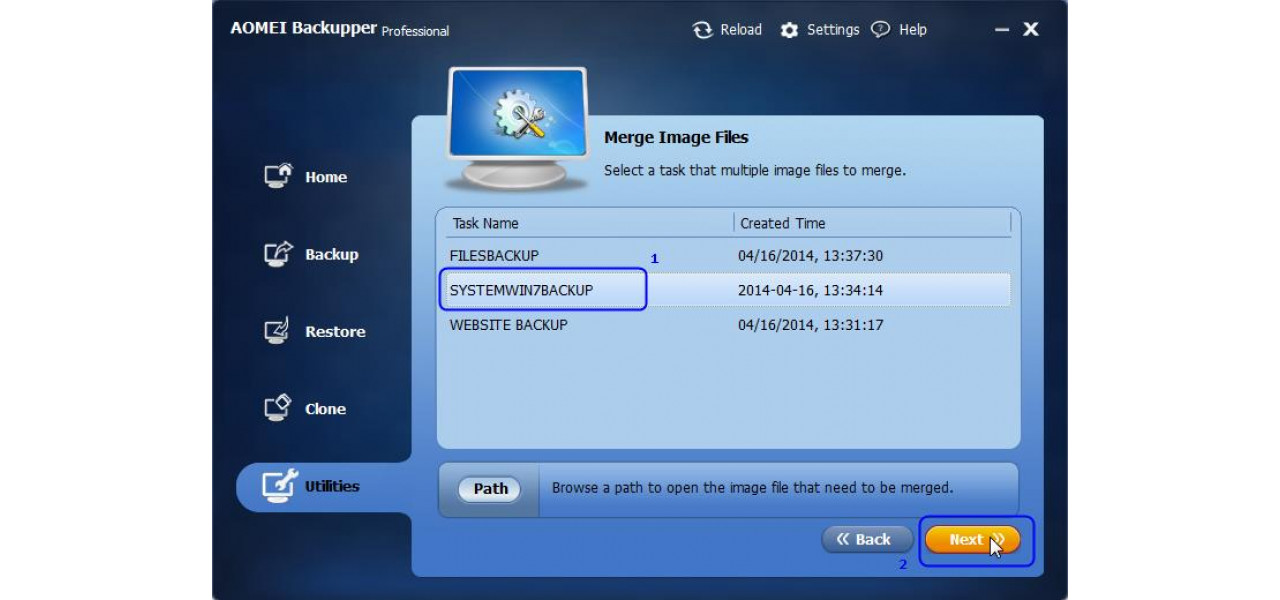
Task: Click the Reload arrows icon
Action: tap(703, 30)
